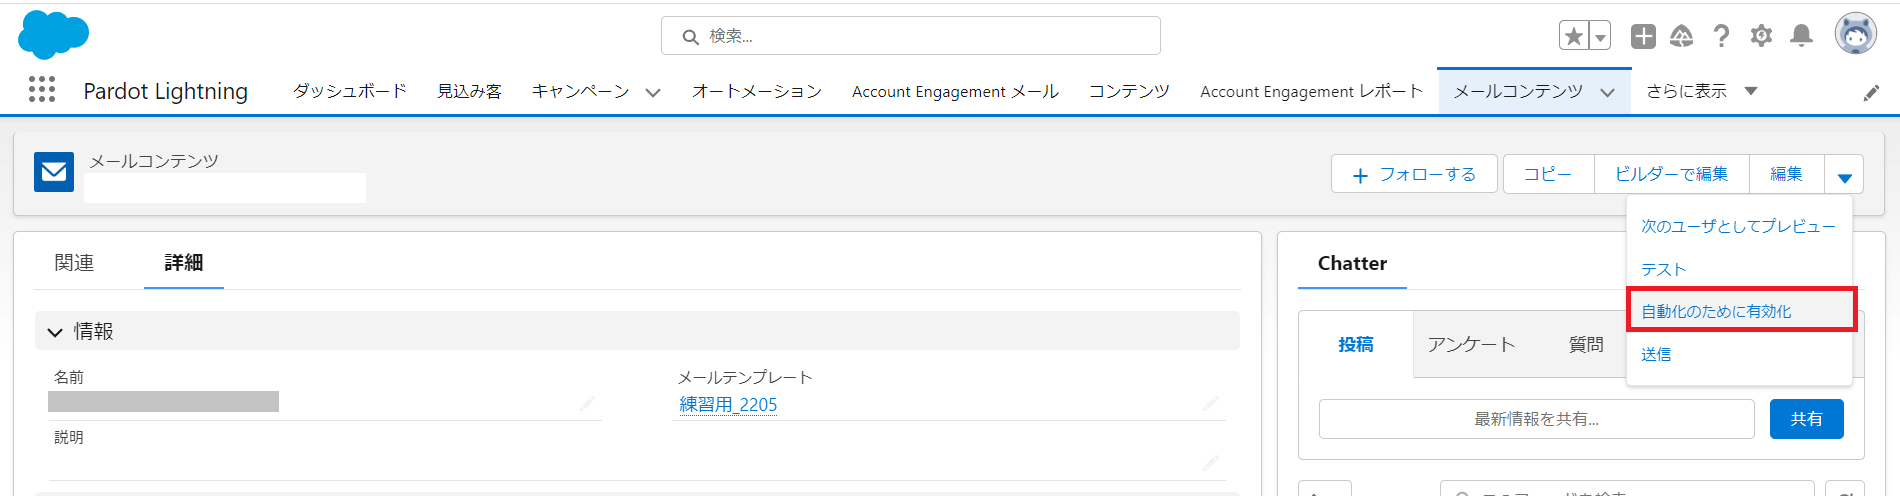Open the setup gear icon

[1761, 36]
